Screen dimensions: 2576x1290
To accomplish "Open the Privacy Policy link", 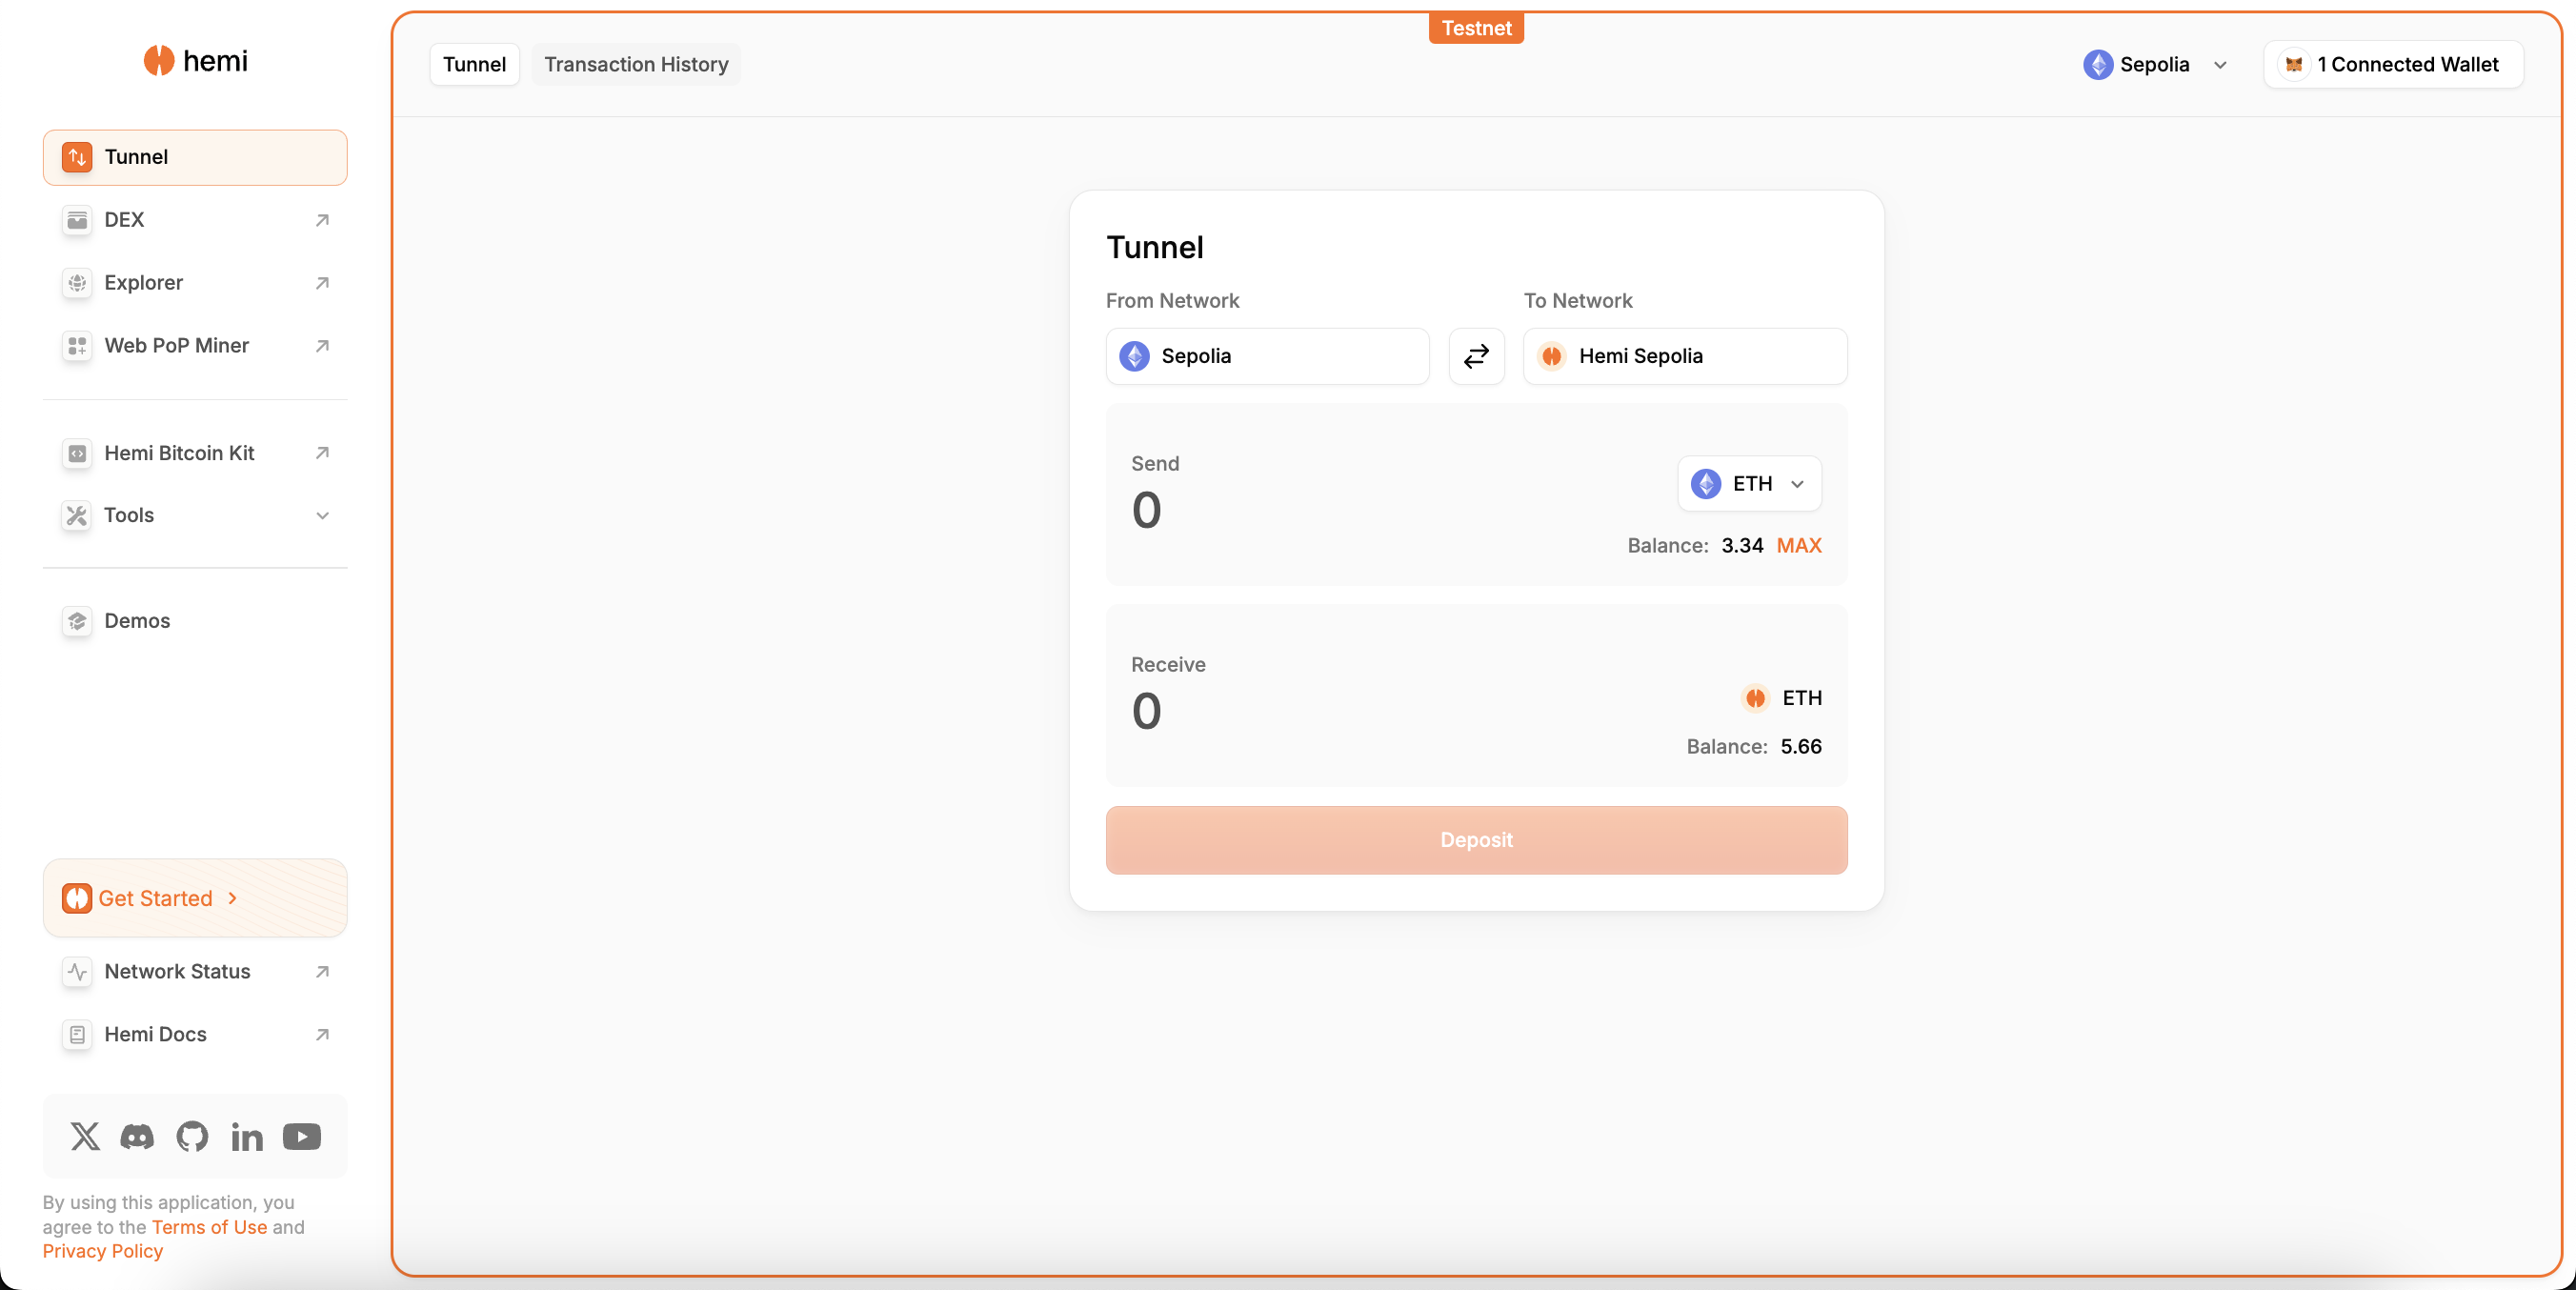I will coord(103,1251).
